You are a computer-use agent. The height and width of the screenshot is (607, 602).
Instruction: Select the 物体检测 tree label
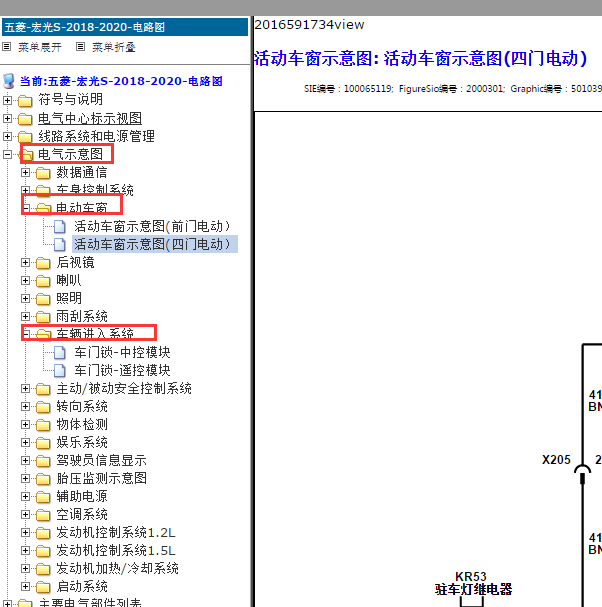82,425
